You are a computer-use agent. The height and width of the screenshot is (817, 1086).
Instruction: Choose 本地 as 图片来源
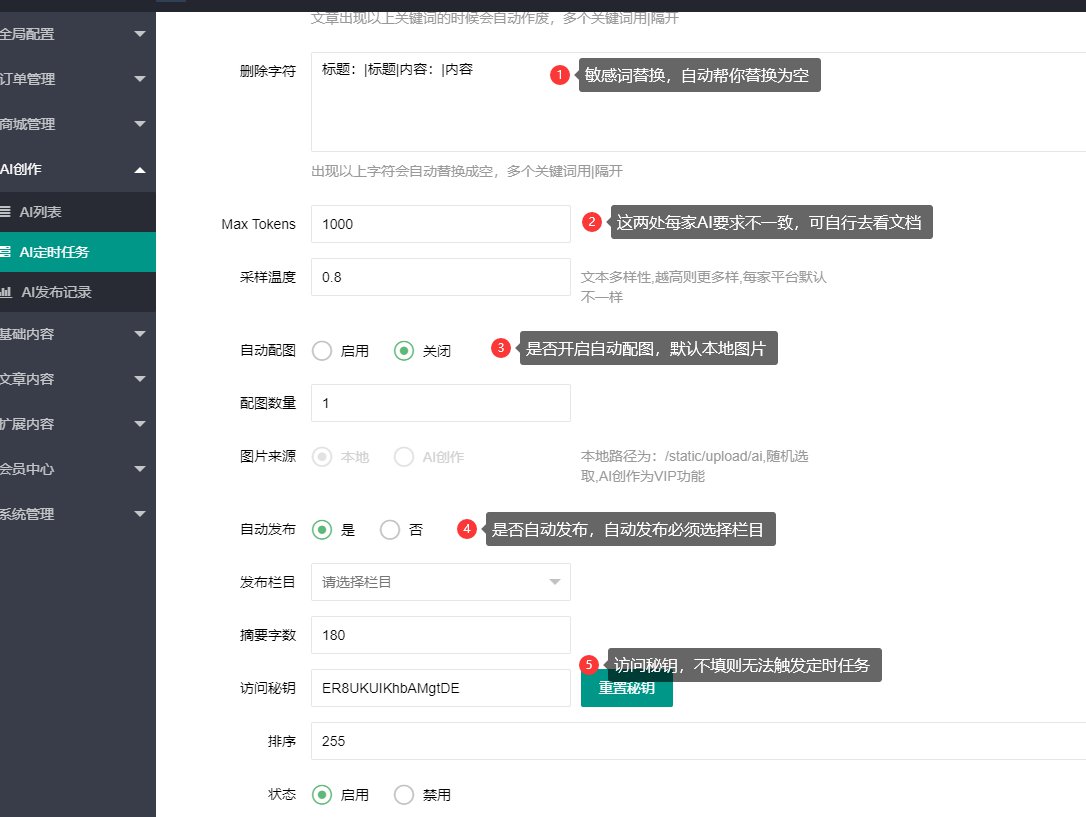[x=322, y=457]
